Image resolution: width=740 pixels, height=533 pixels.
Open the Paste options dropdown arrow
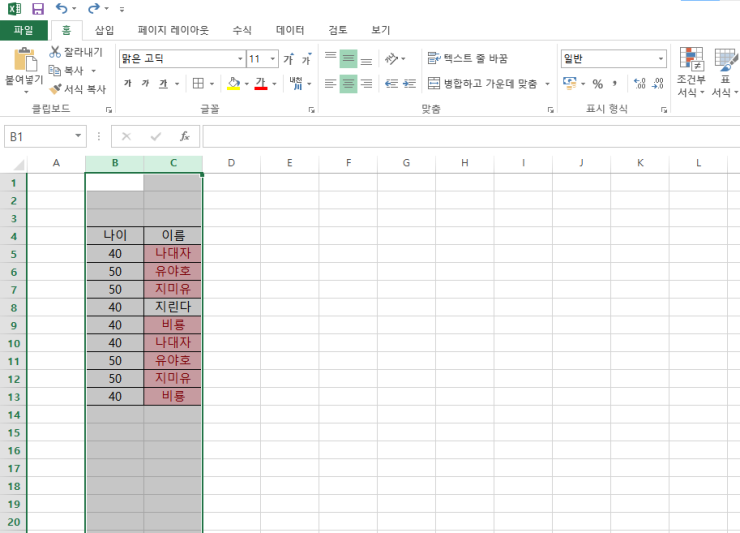coord(26,93)
